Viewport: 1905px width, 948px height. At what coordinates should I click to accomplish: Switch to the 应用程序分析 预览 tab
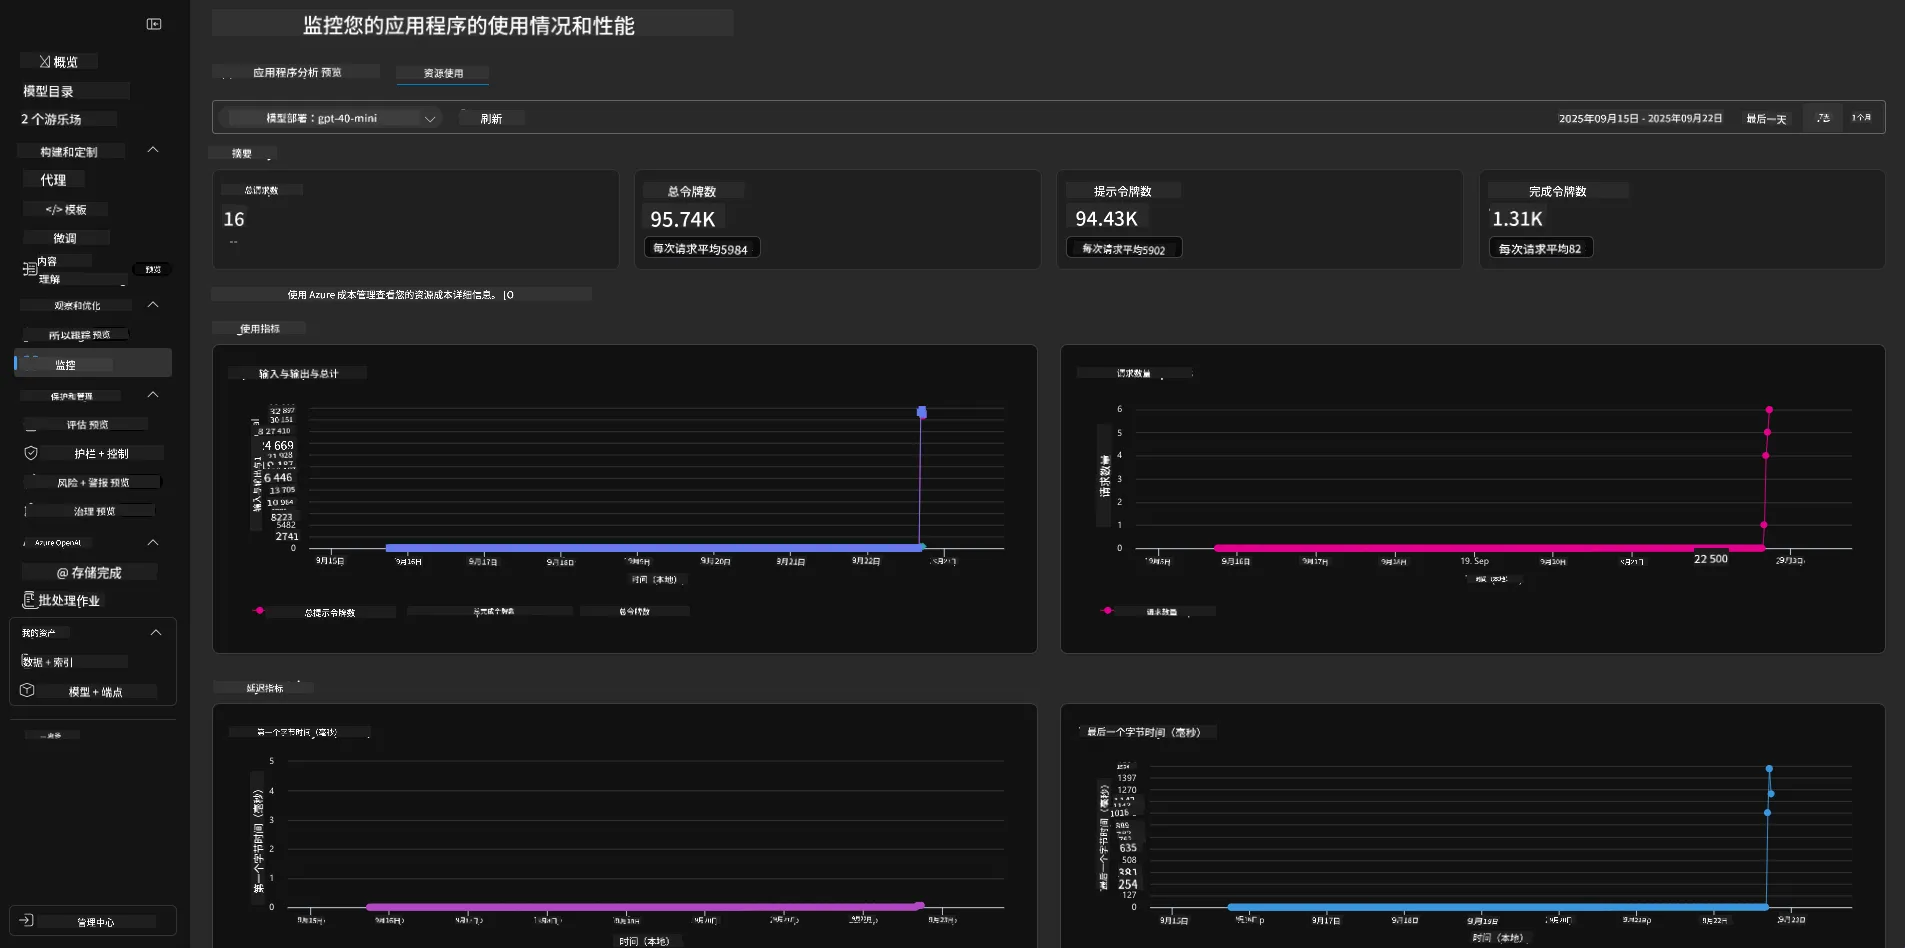(296, 72)
